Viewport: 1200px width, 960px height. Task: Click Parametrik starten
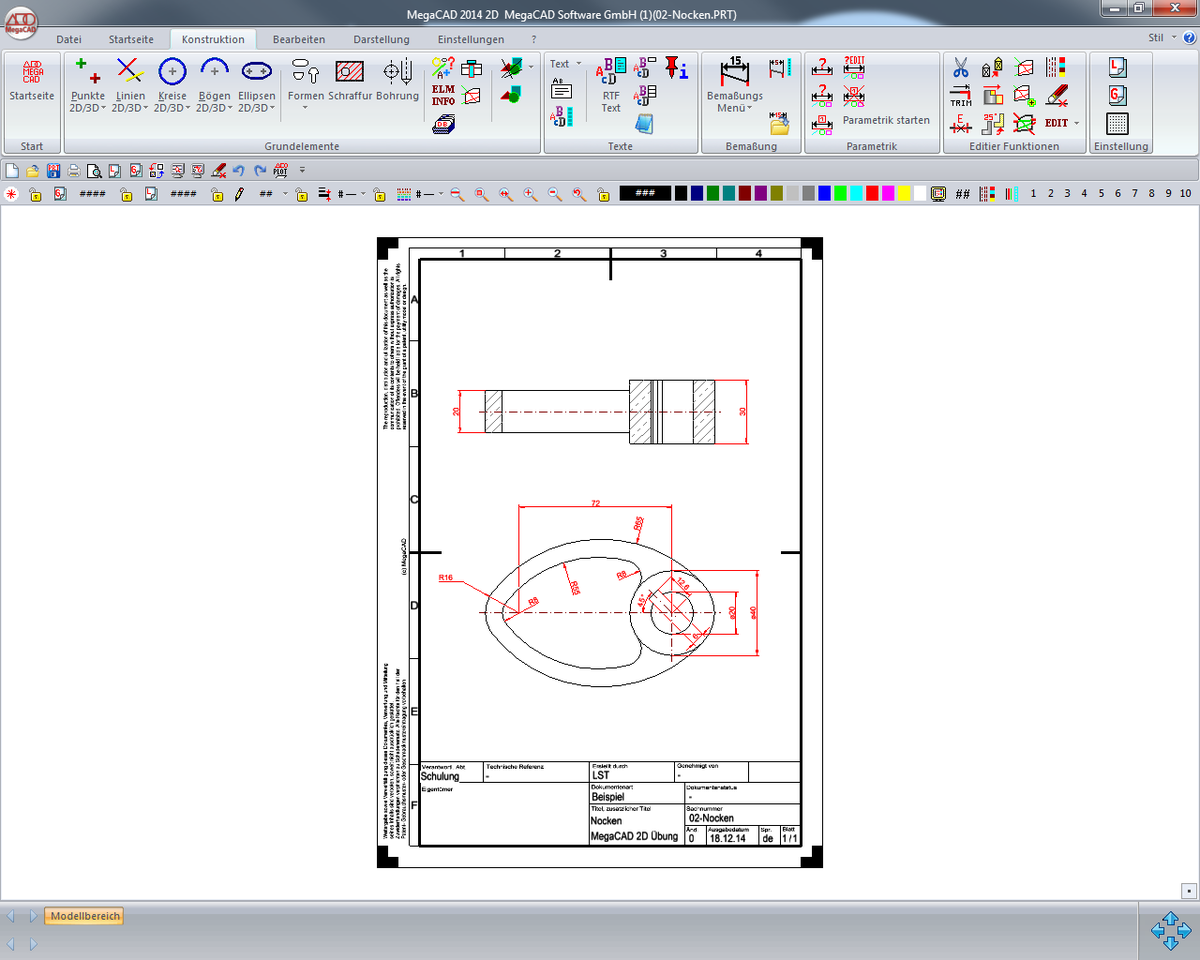pos(885,120)
